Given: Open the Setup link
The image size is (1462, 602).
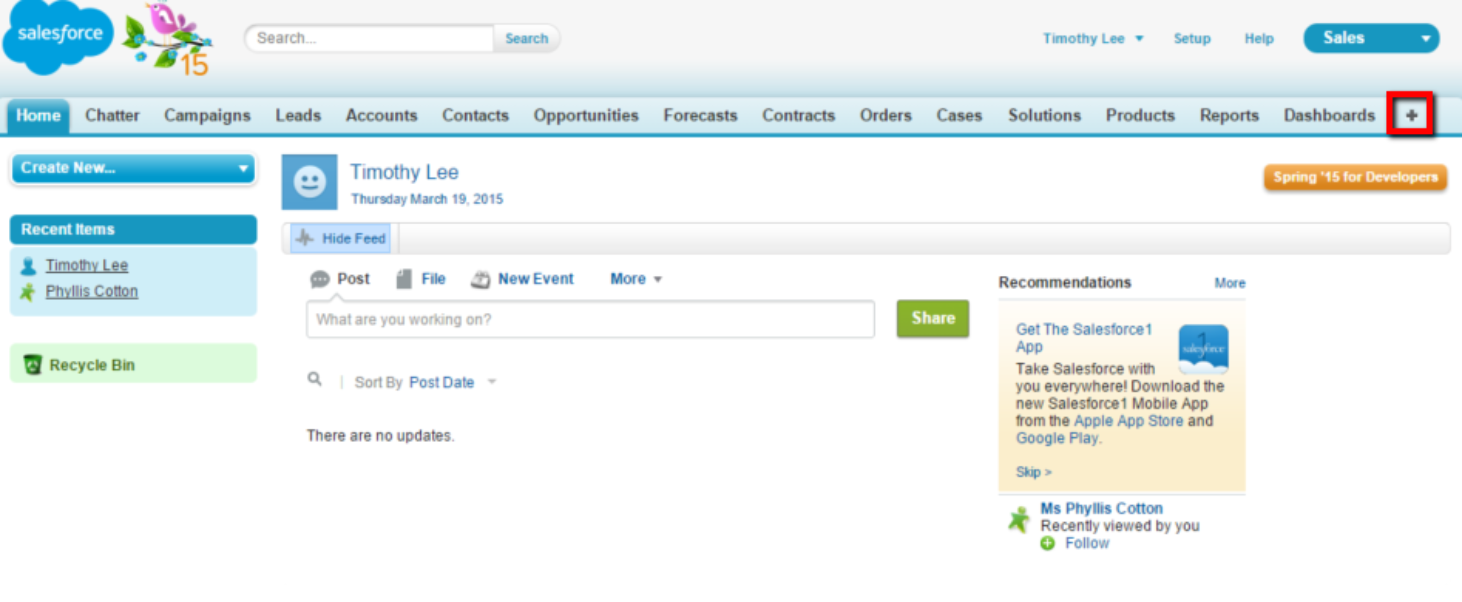Looking at the screenshot, I should tap(1192, 39).
